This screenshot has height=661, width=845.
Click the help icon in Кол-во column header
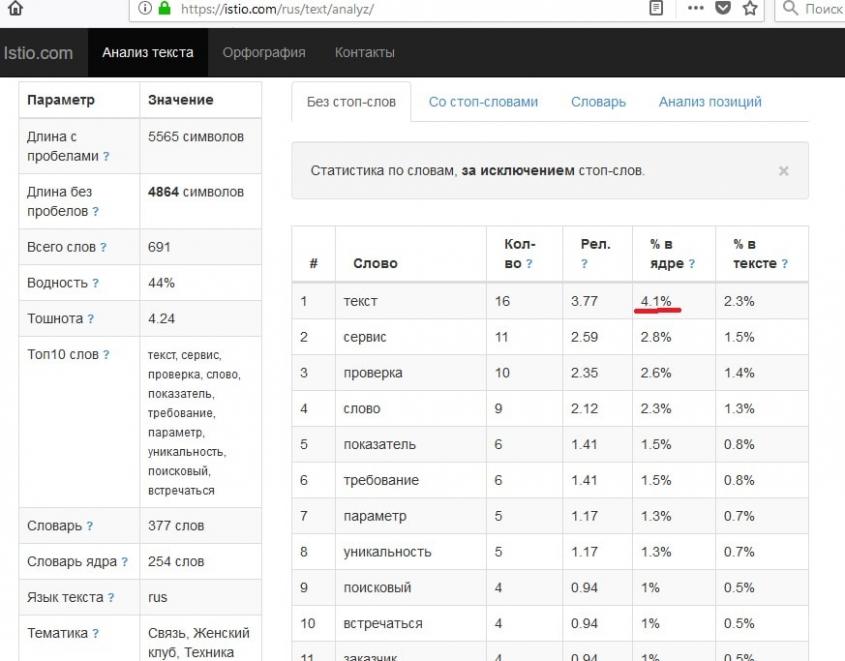529,264
